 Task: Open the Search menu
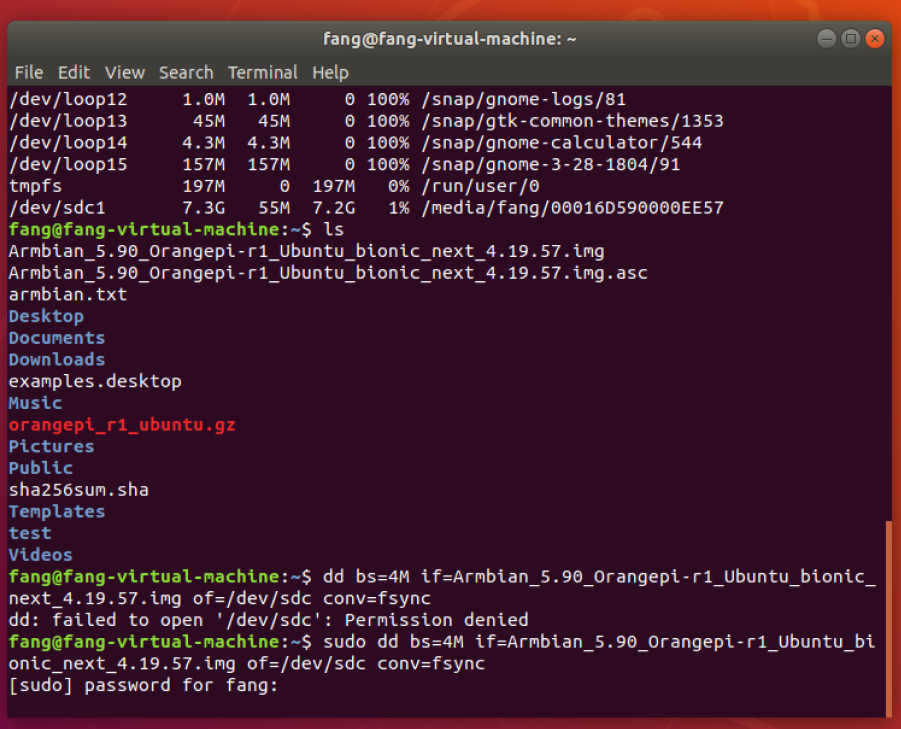point(186,72)
